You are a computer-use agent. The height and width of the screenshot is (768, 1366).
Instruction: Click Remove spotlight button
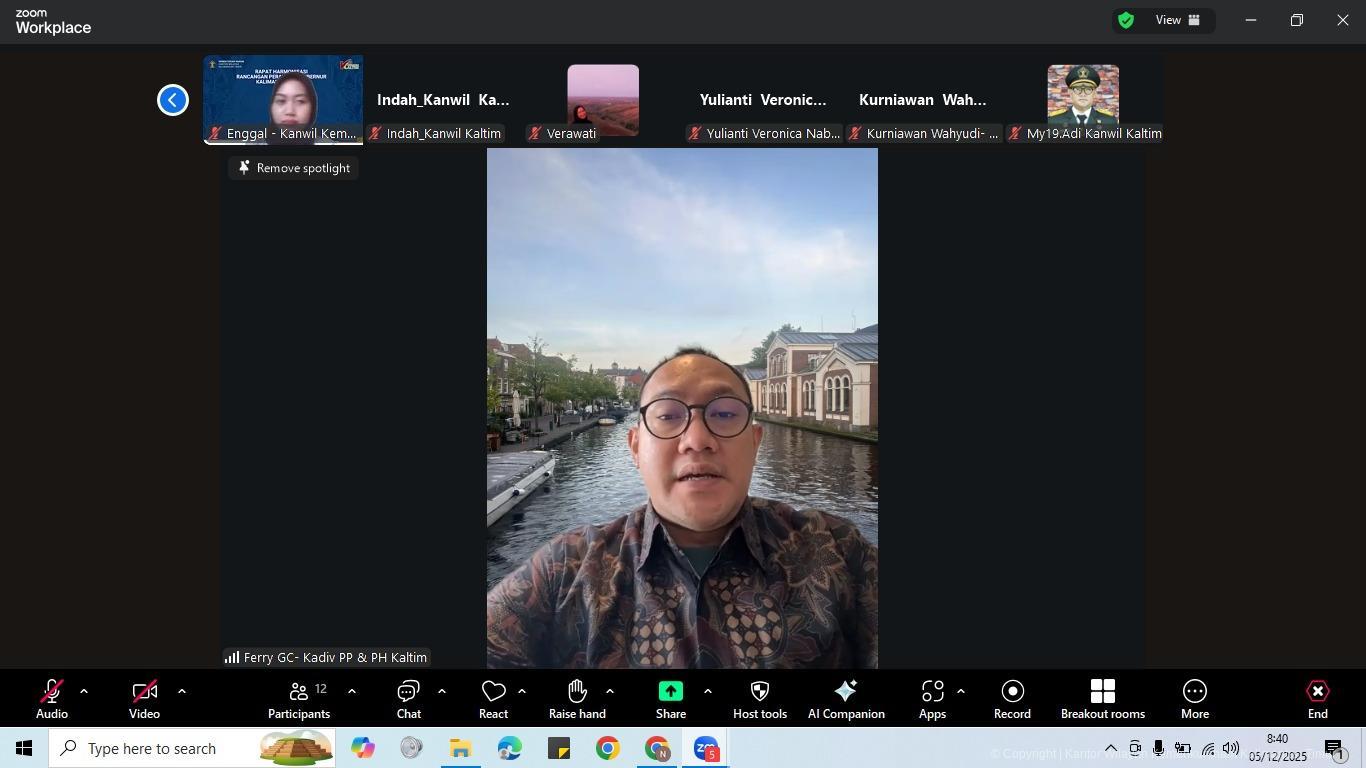[x=294, y=168]
